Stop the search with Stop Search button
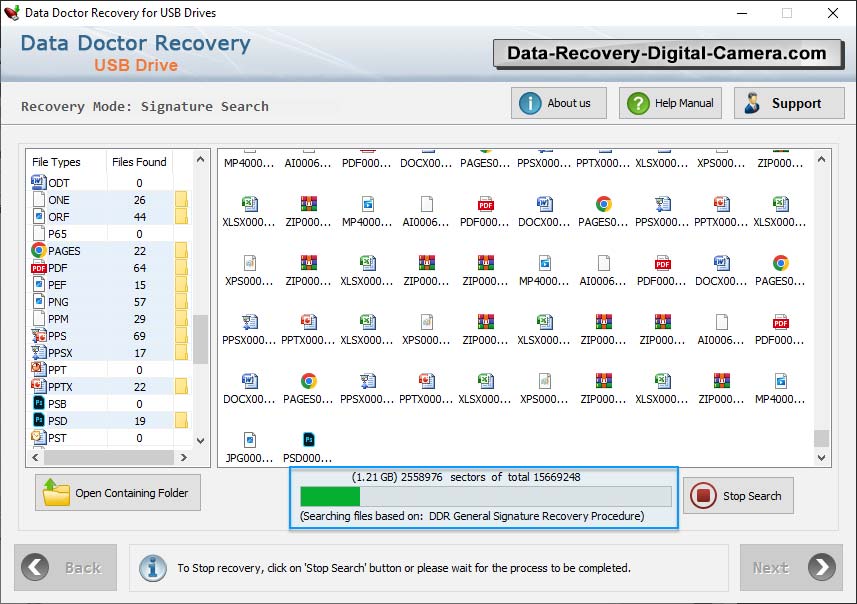Screen dimensions: 857x604 (738, 496)
